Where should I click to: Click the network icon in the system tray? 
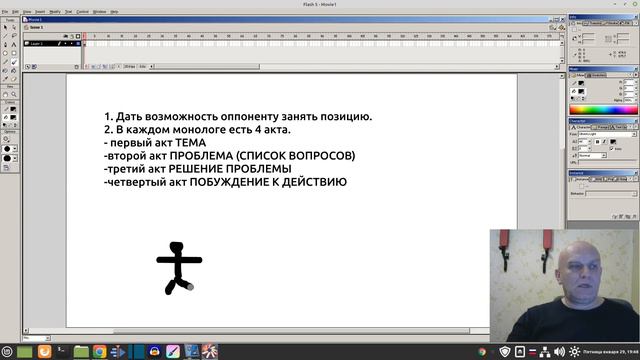point(545,351)
